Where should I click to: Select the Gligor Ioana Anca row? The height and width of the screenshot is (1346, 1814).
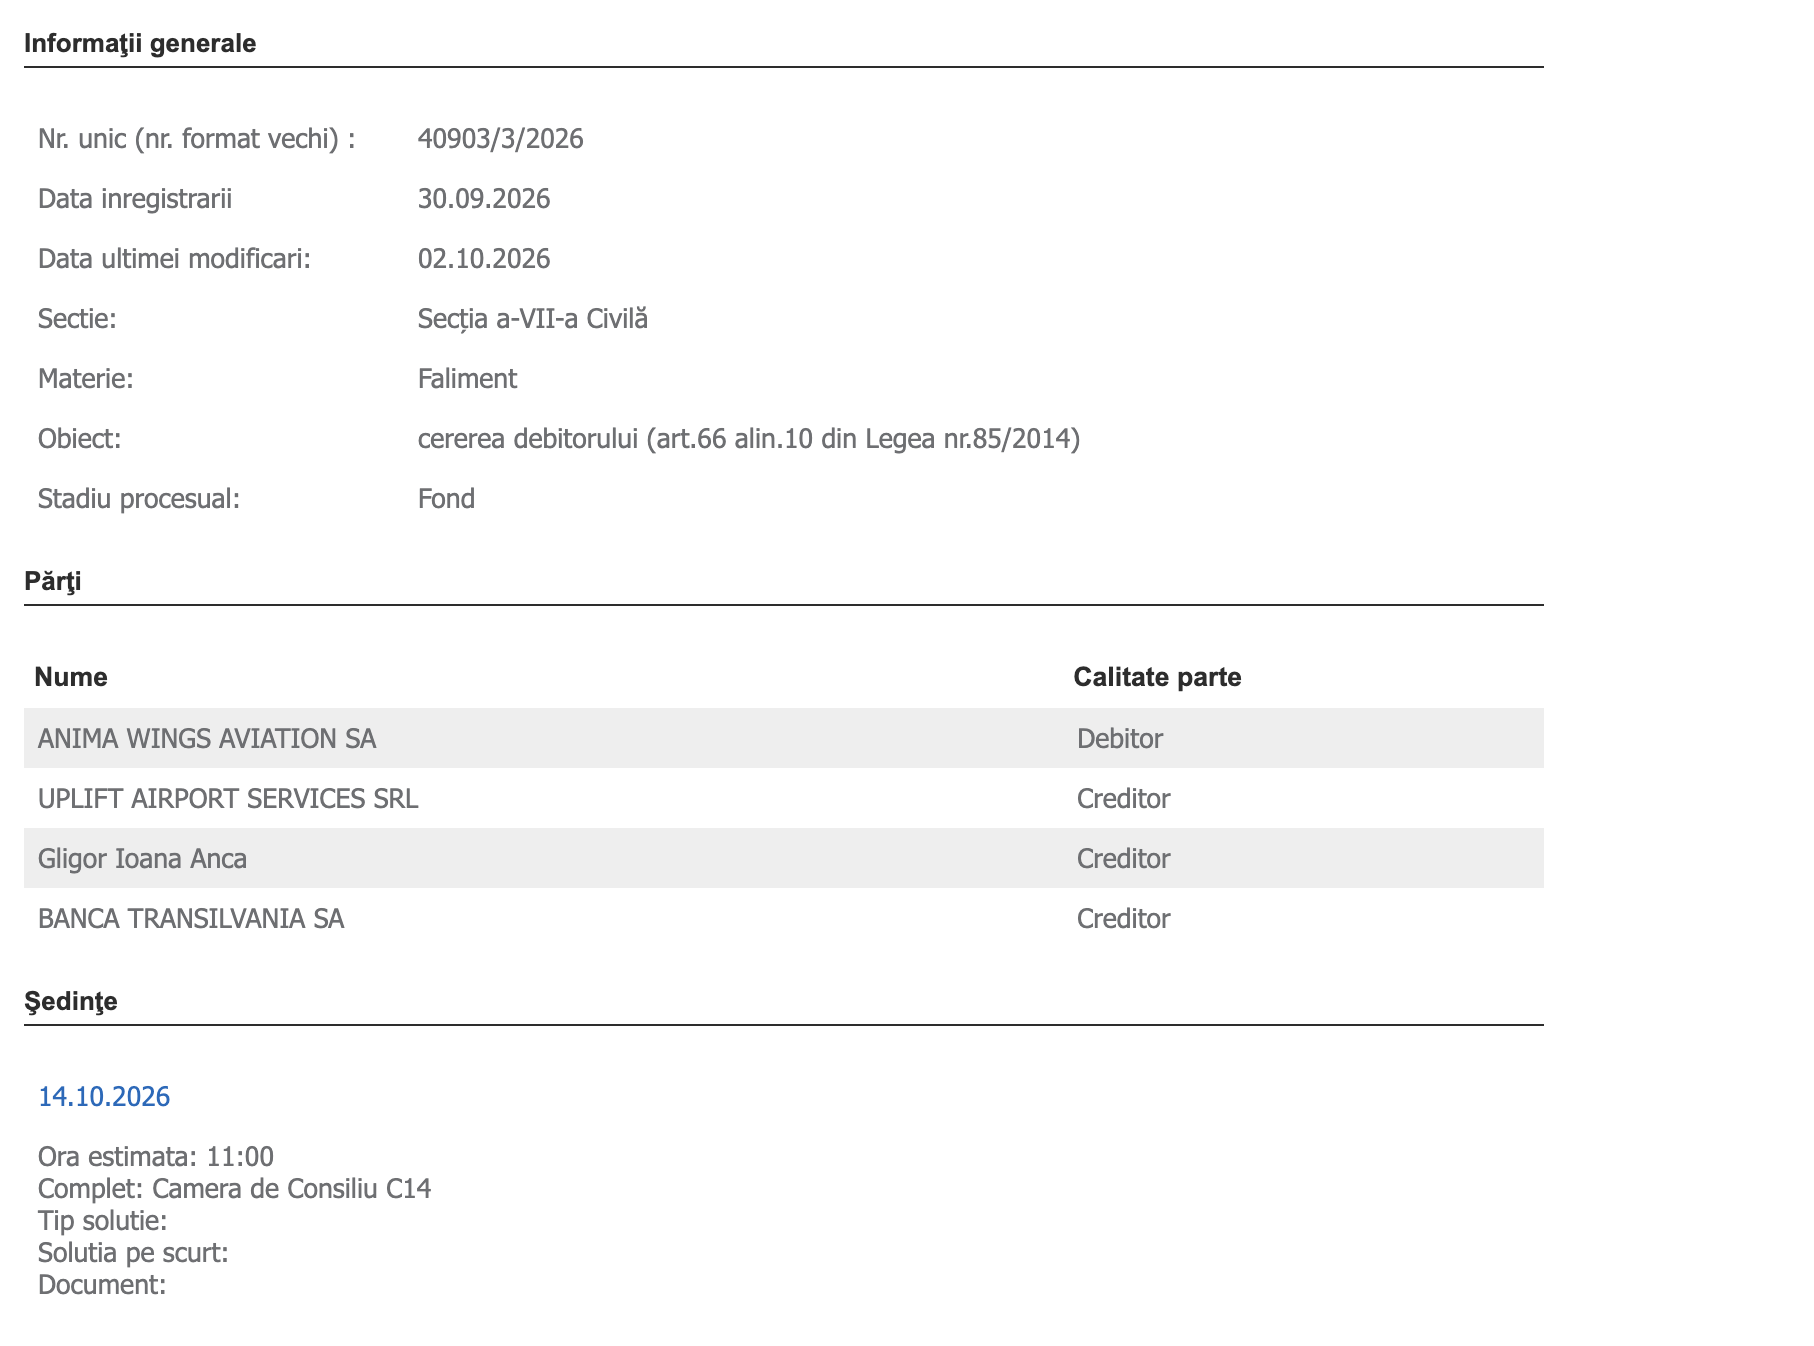(784, 858)
